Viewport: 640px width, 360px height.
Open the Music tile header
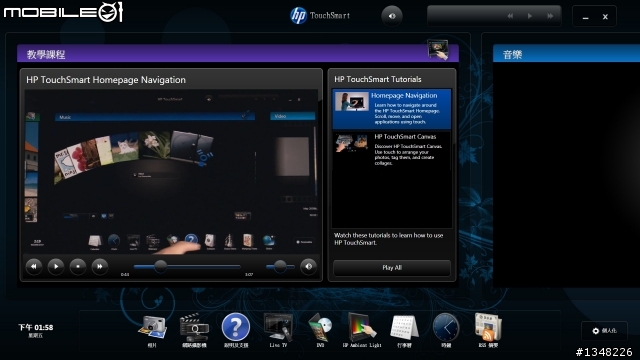(567, 54)
